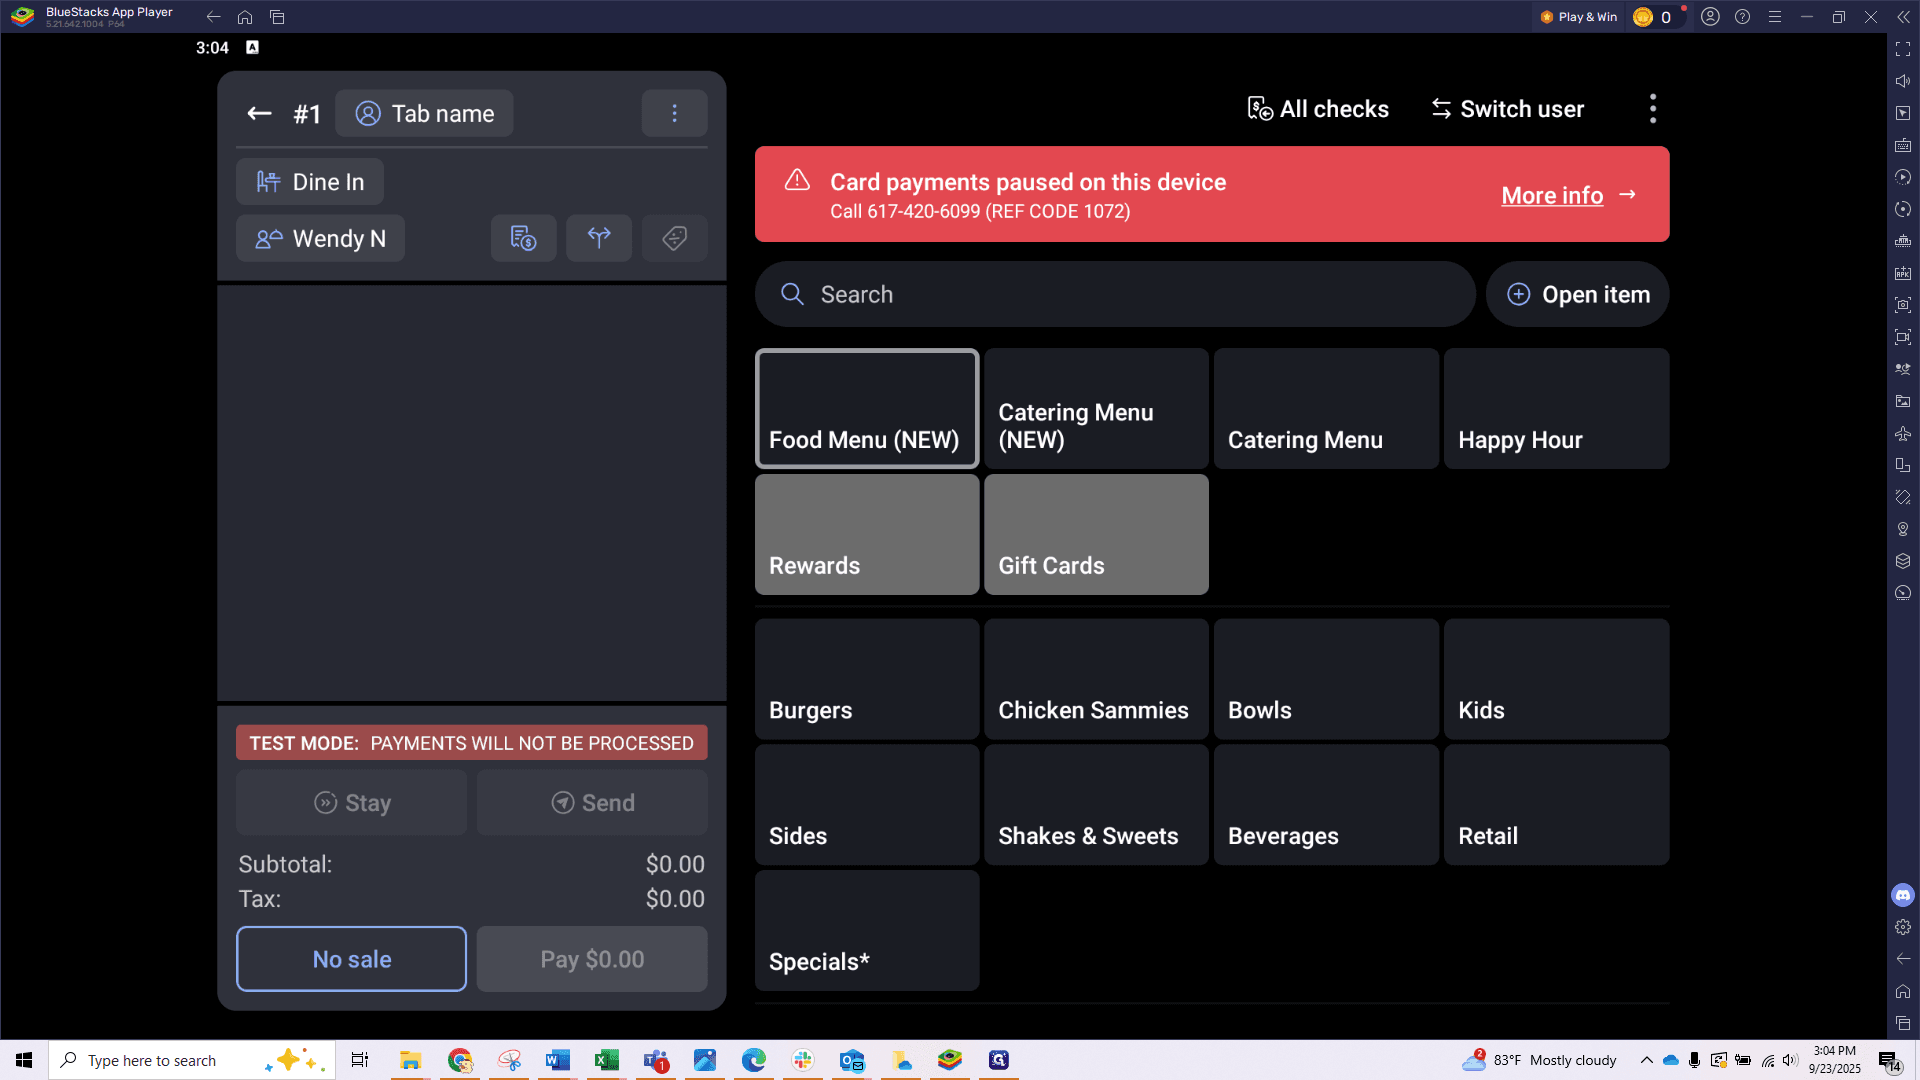The width and height of the screenshot is (1920, 1080).
Task: Open the Gift Cards menu
Action: [x=1096, y=534]
